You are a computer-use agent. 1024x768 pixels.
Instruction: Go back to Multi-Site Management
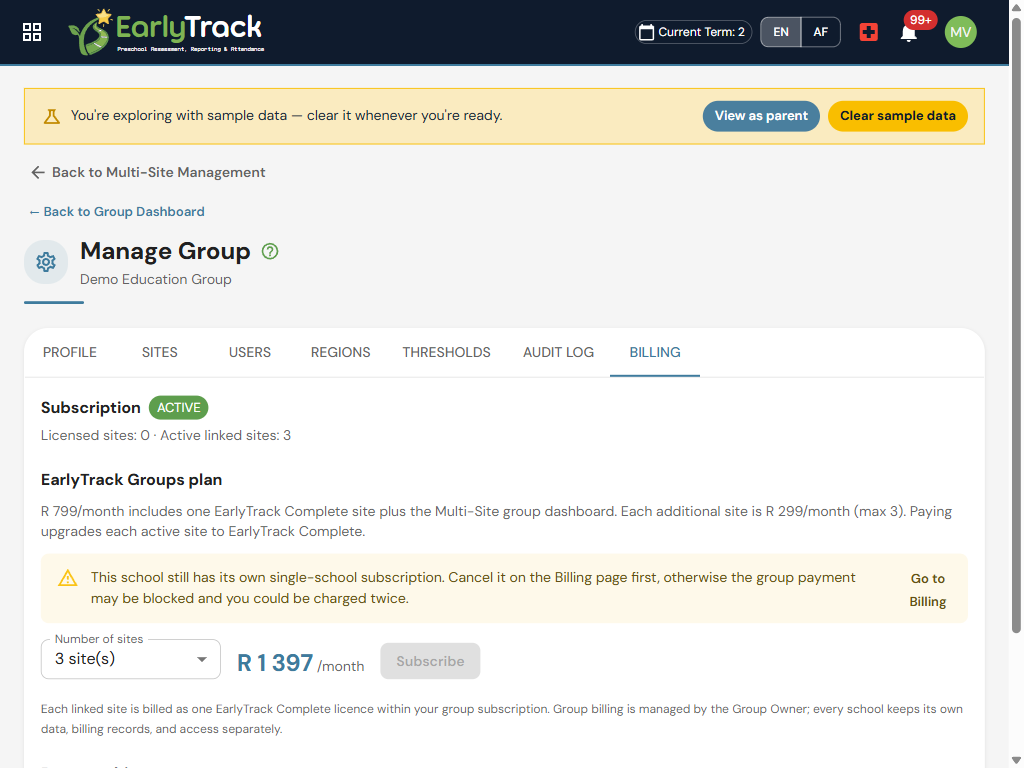click(x=148, y=172)
